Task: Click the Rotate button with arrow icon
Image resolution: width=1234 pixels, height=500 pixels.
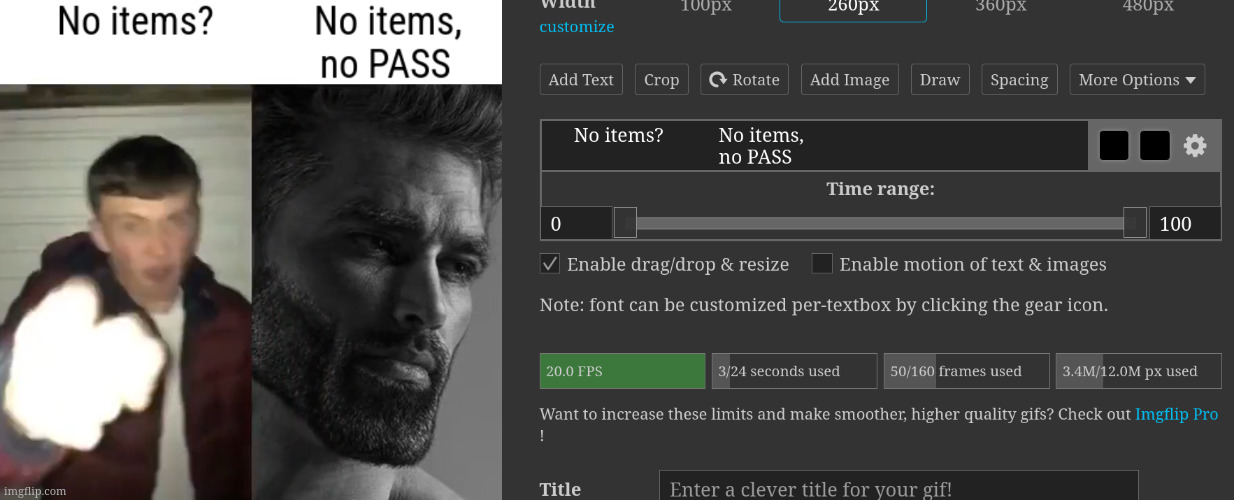Action: pyautogui.click(x=744, y=80)
